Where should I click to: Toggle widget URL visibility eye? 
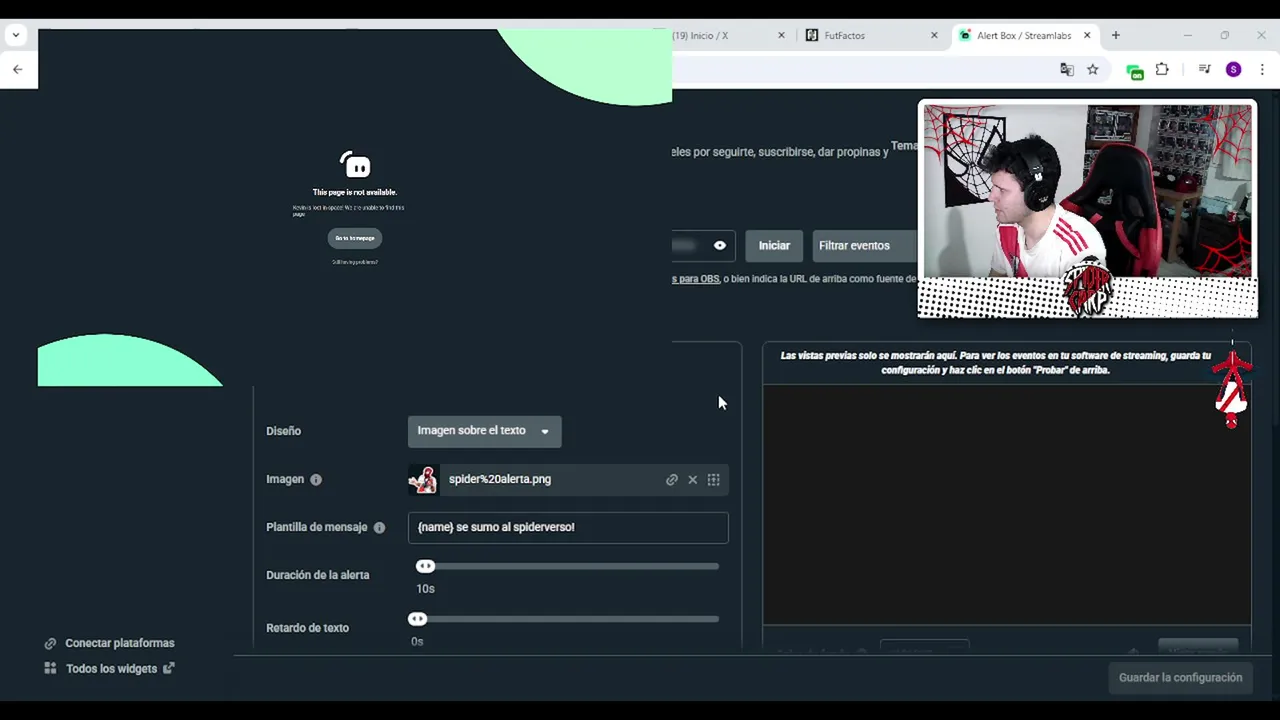(x=720, y=245)
